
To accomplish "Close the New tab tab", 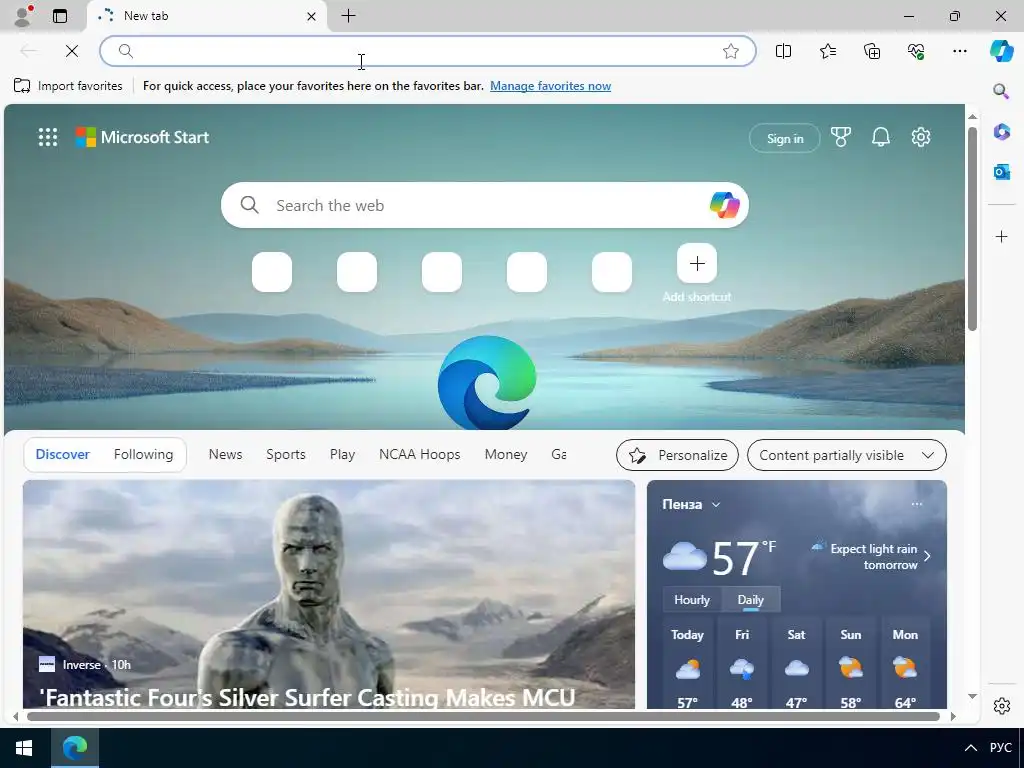I will tap(312, 16).
